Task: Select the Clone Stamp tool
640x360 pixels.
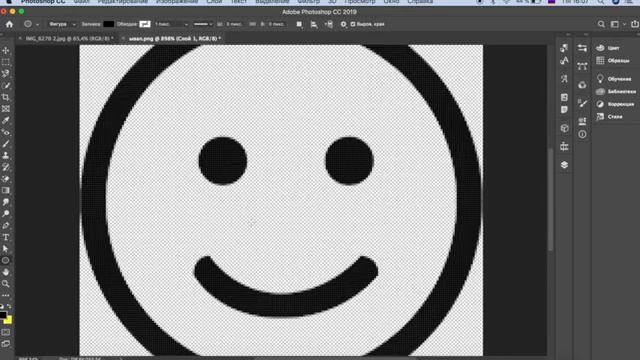Action: click(6, 156)
